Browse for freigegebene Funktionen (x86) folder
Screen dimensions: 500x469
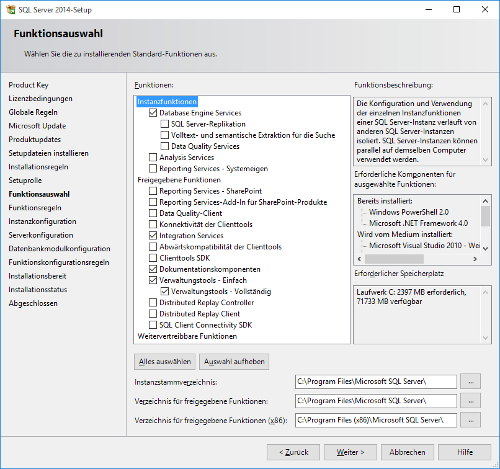[470, 420]
